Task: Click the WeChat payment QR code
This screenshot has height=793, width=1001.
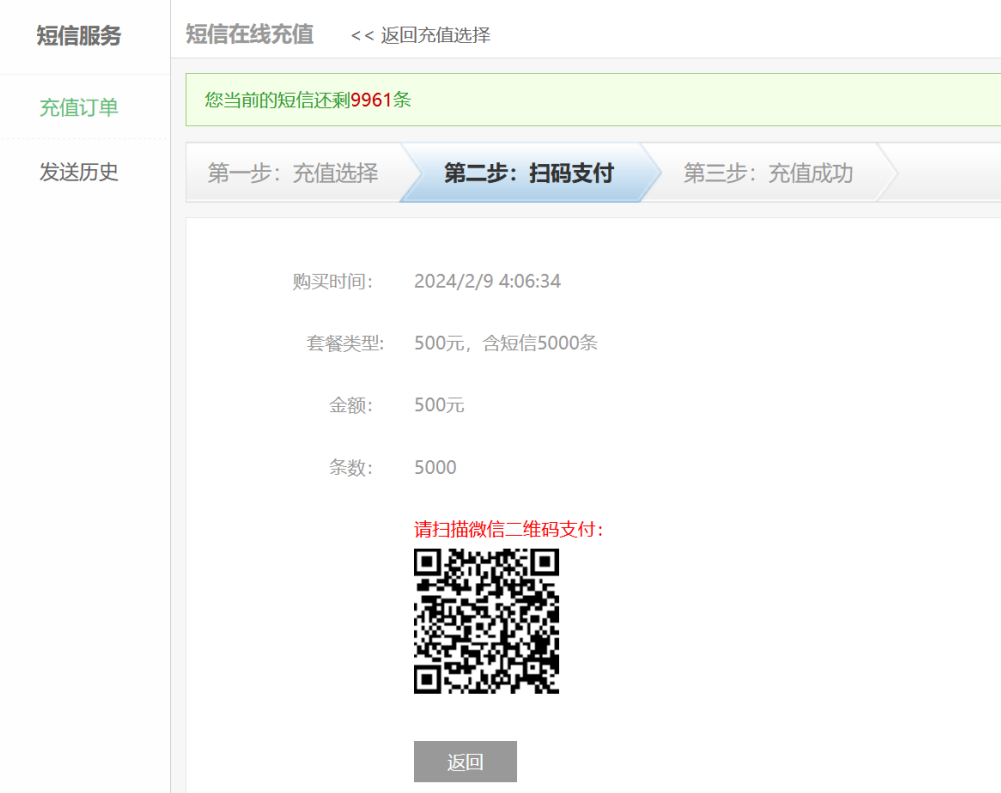Action: [486, 621]
